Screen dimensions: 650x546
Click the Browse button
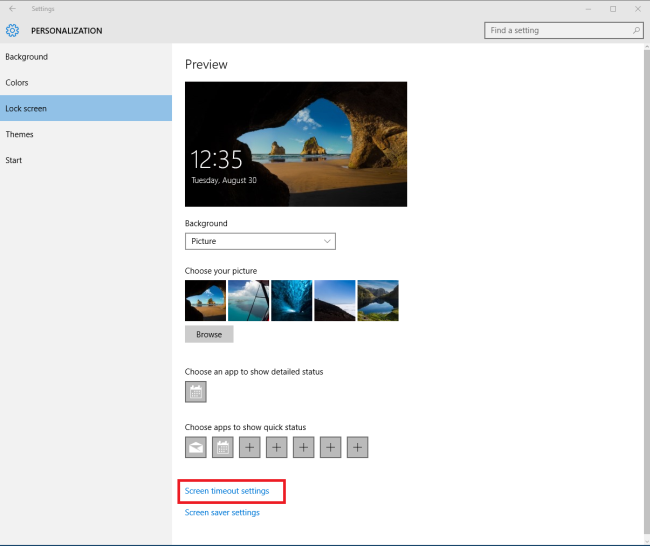[209, 334]
